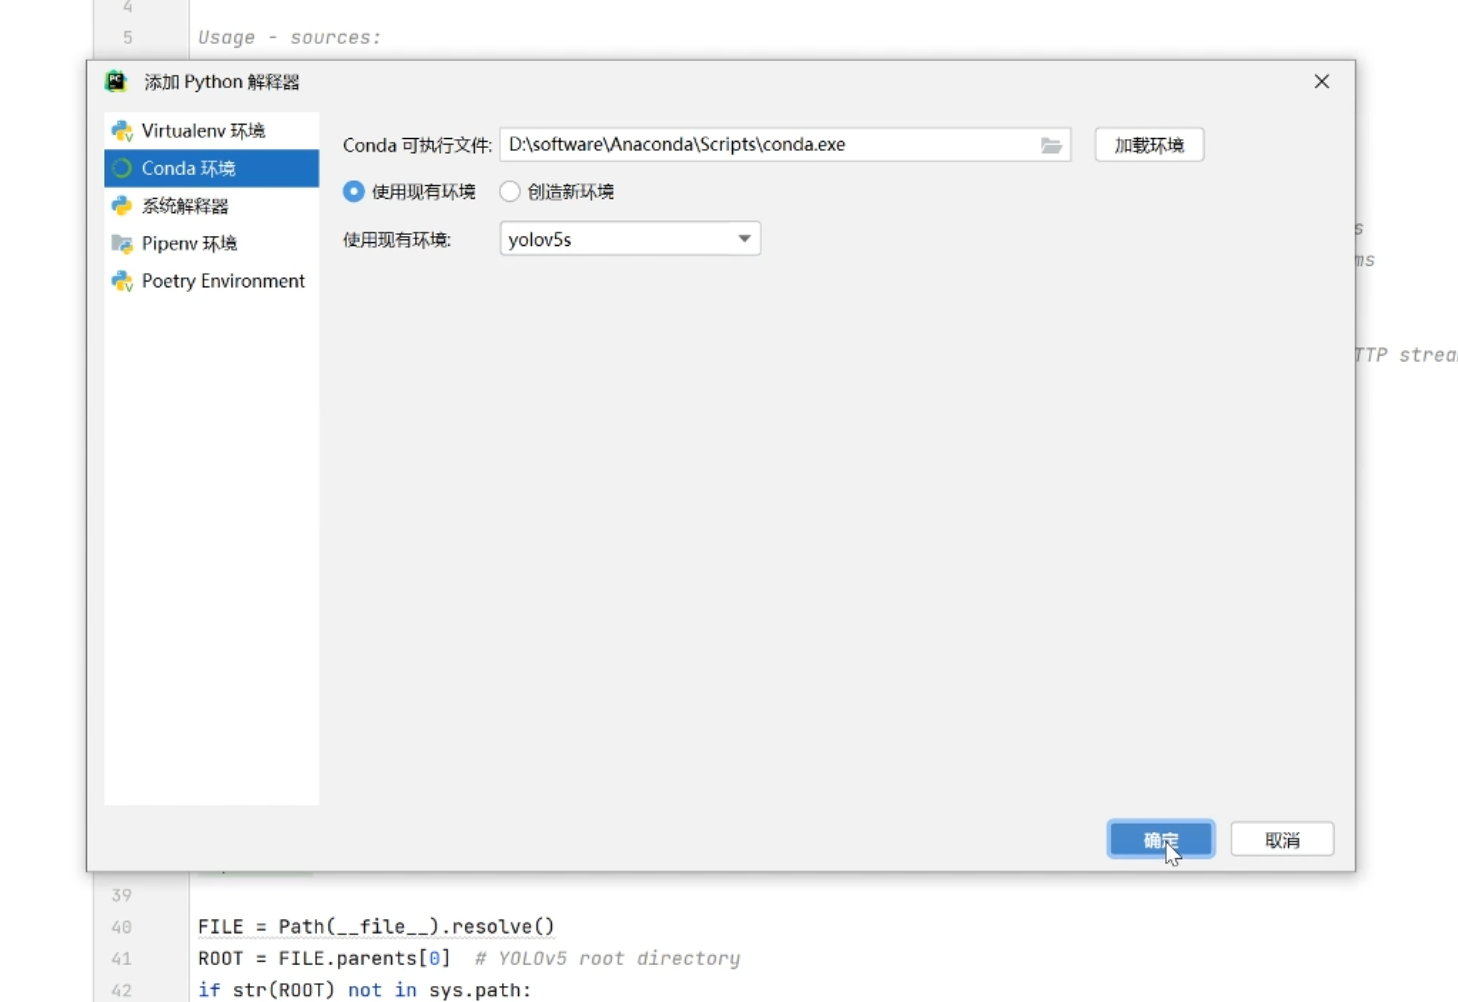
Task: Click the Pipenv 环境 folder icon
Action: pyautogui.click(x=122, y=243)
